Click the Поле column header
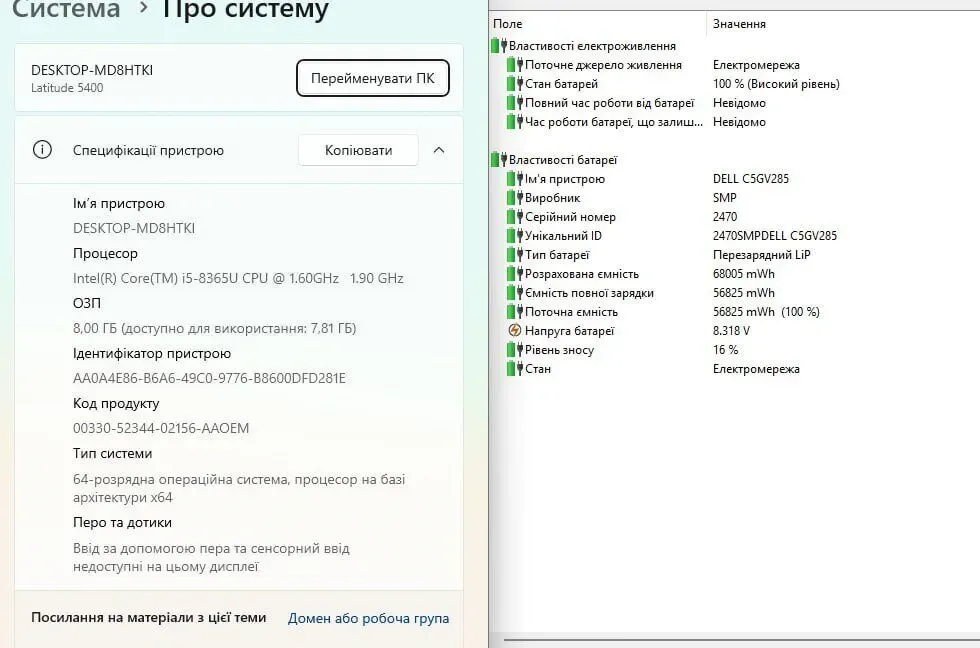This screenshot has width=980, height=648. coord(508,23)
